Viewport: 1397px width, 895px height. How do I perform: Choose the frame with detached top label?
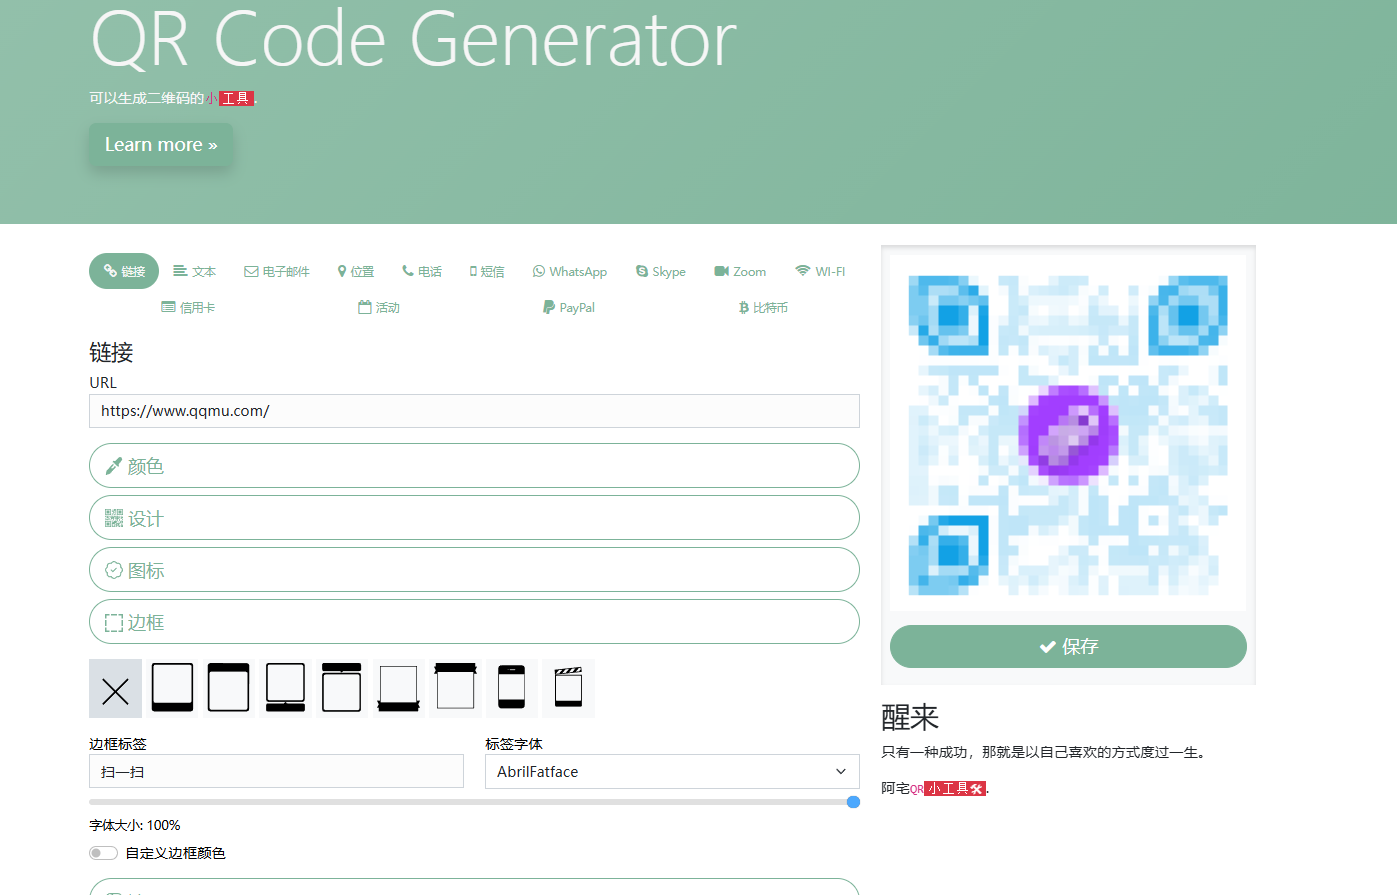(x=342, y=688)
